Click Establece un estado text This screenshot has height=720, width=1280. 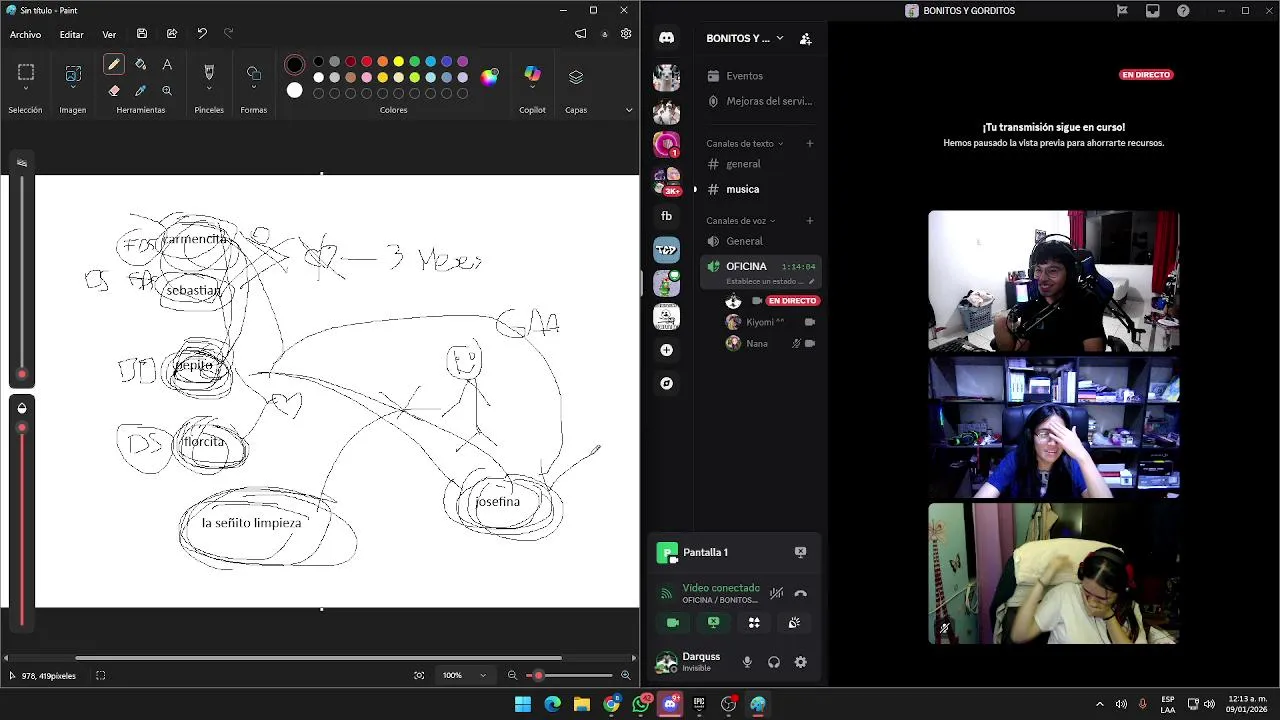[765, 282]
